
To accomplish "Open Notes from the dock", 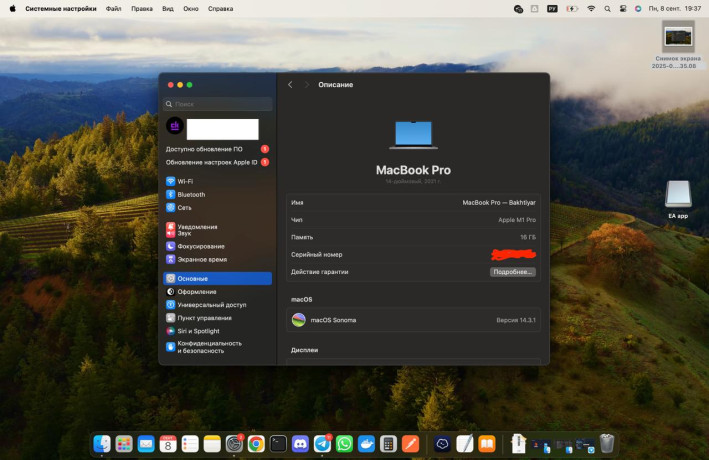I will (212, 444).
